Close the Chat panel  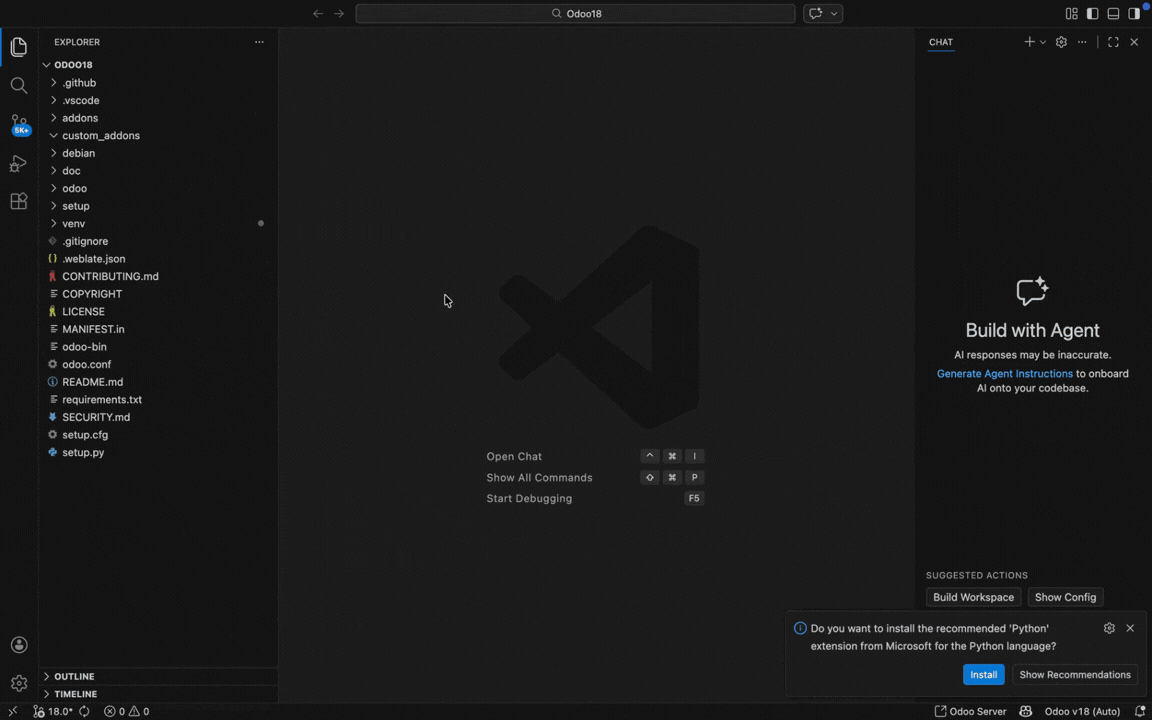[1134, 42]
